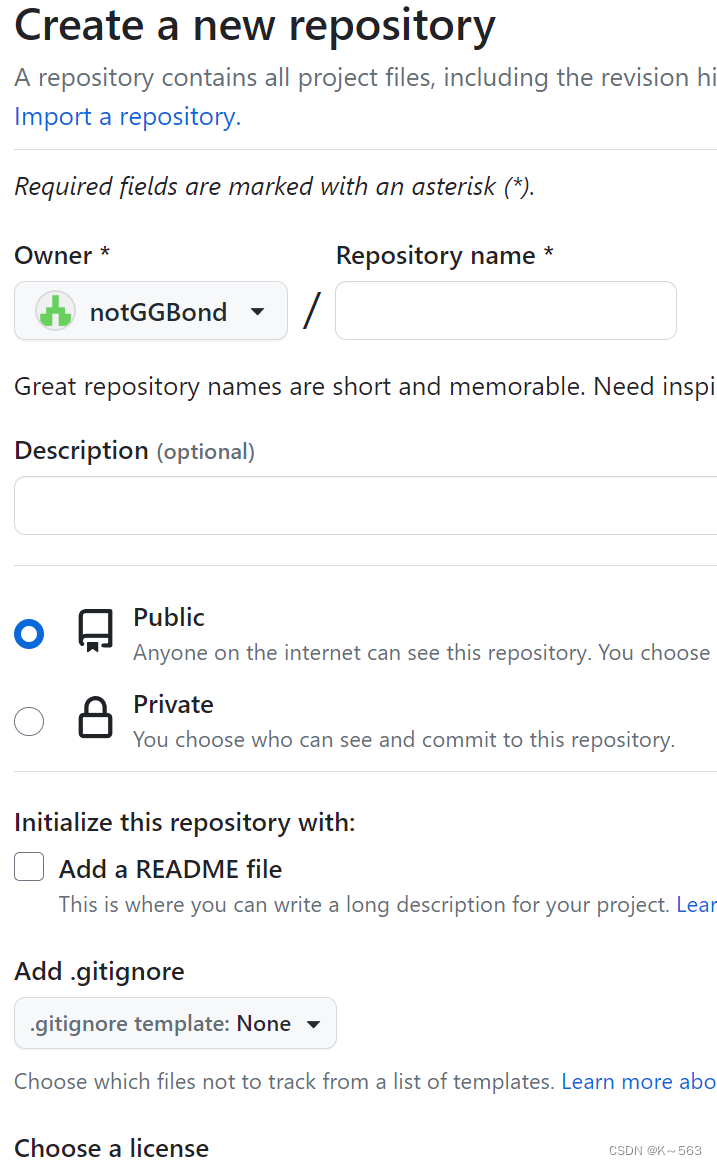
Task: Focus the Description input field
Action: pos(366,505)
